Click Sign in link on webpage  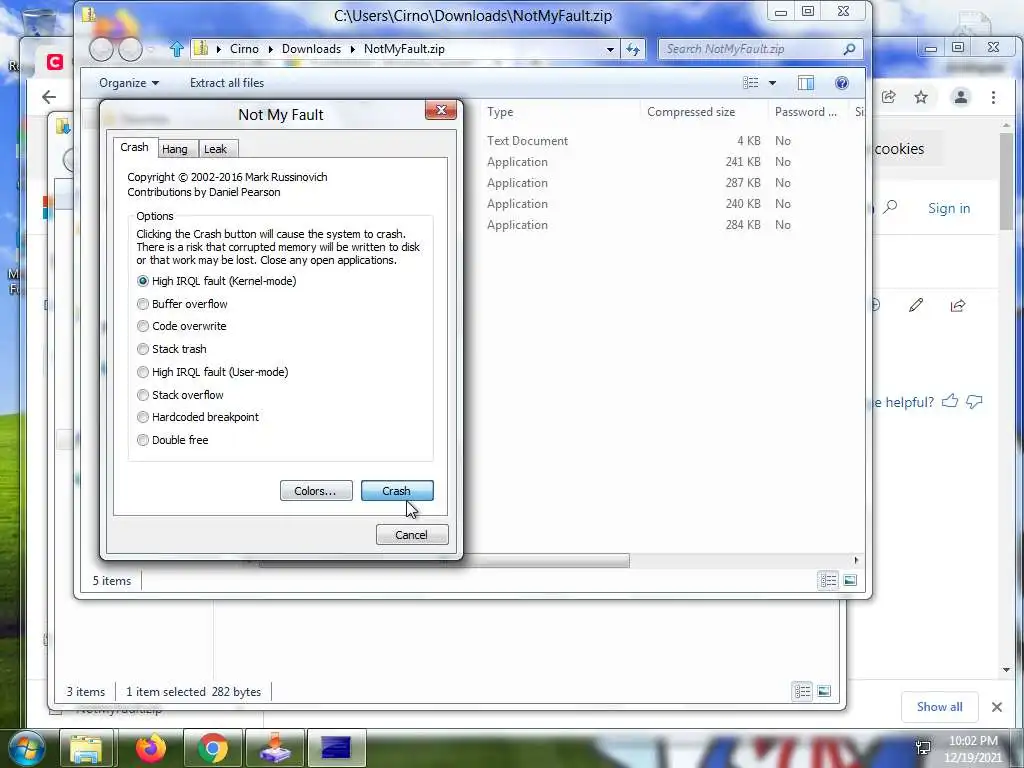pos(949,208)
